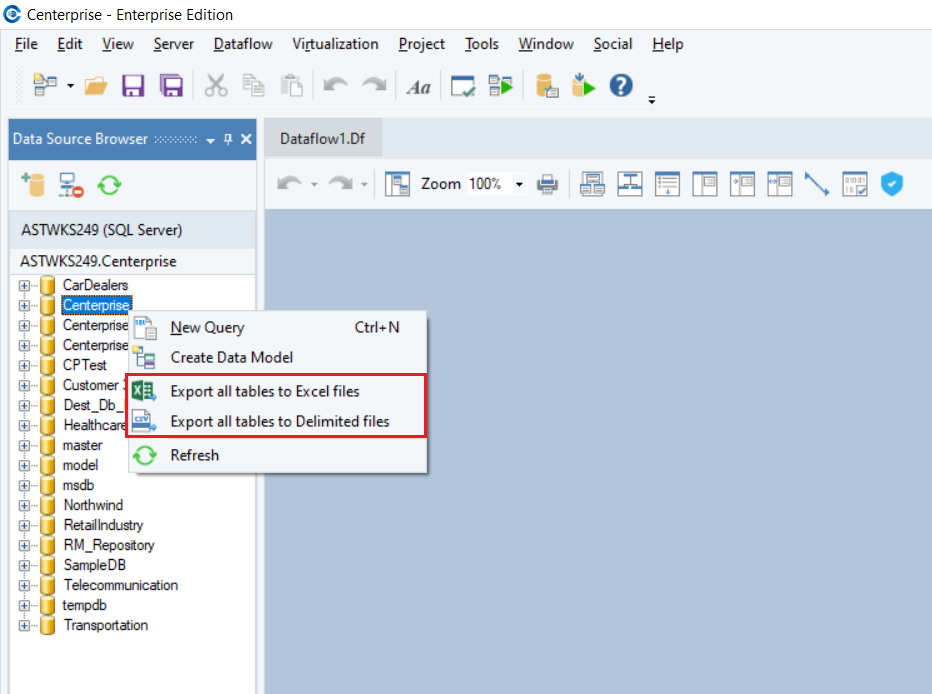Switch to the Dataflow1.Df tab
This screenshot has width=932, height=694.
pyautogui.click(x=322, y=139)
